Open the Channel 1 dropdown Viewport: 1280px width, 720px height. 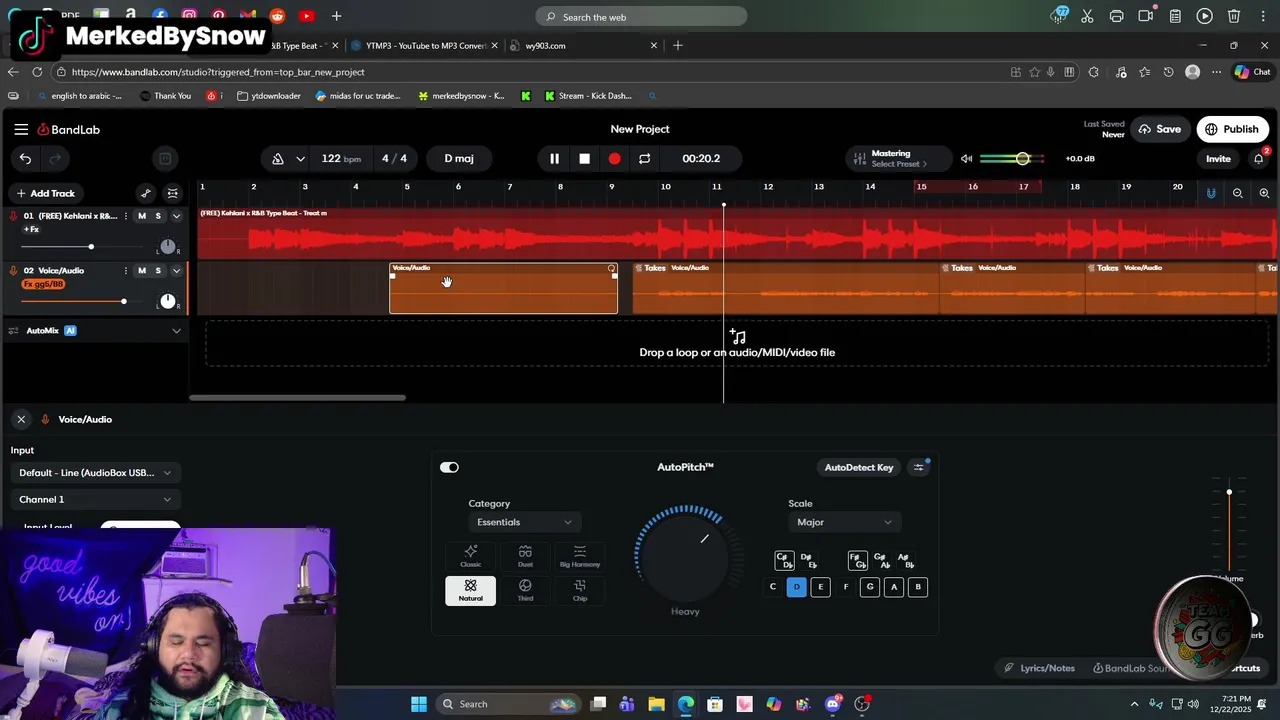pyautogui.click(x=95, y=499)
